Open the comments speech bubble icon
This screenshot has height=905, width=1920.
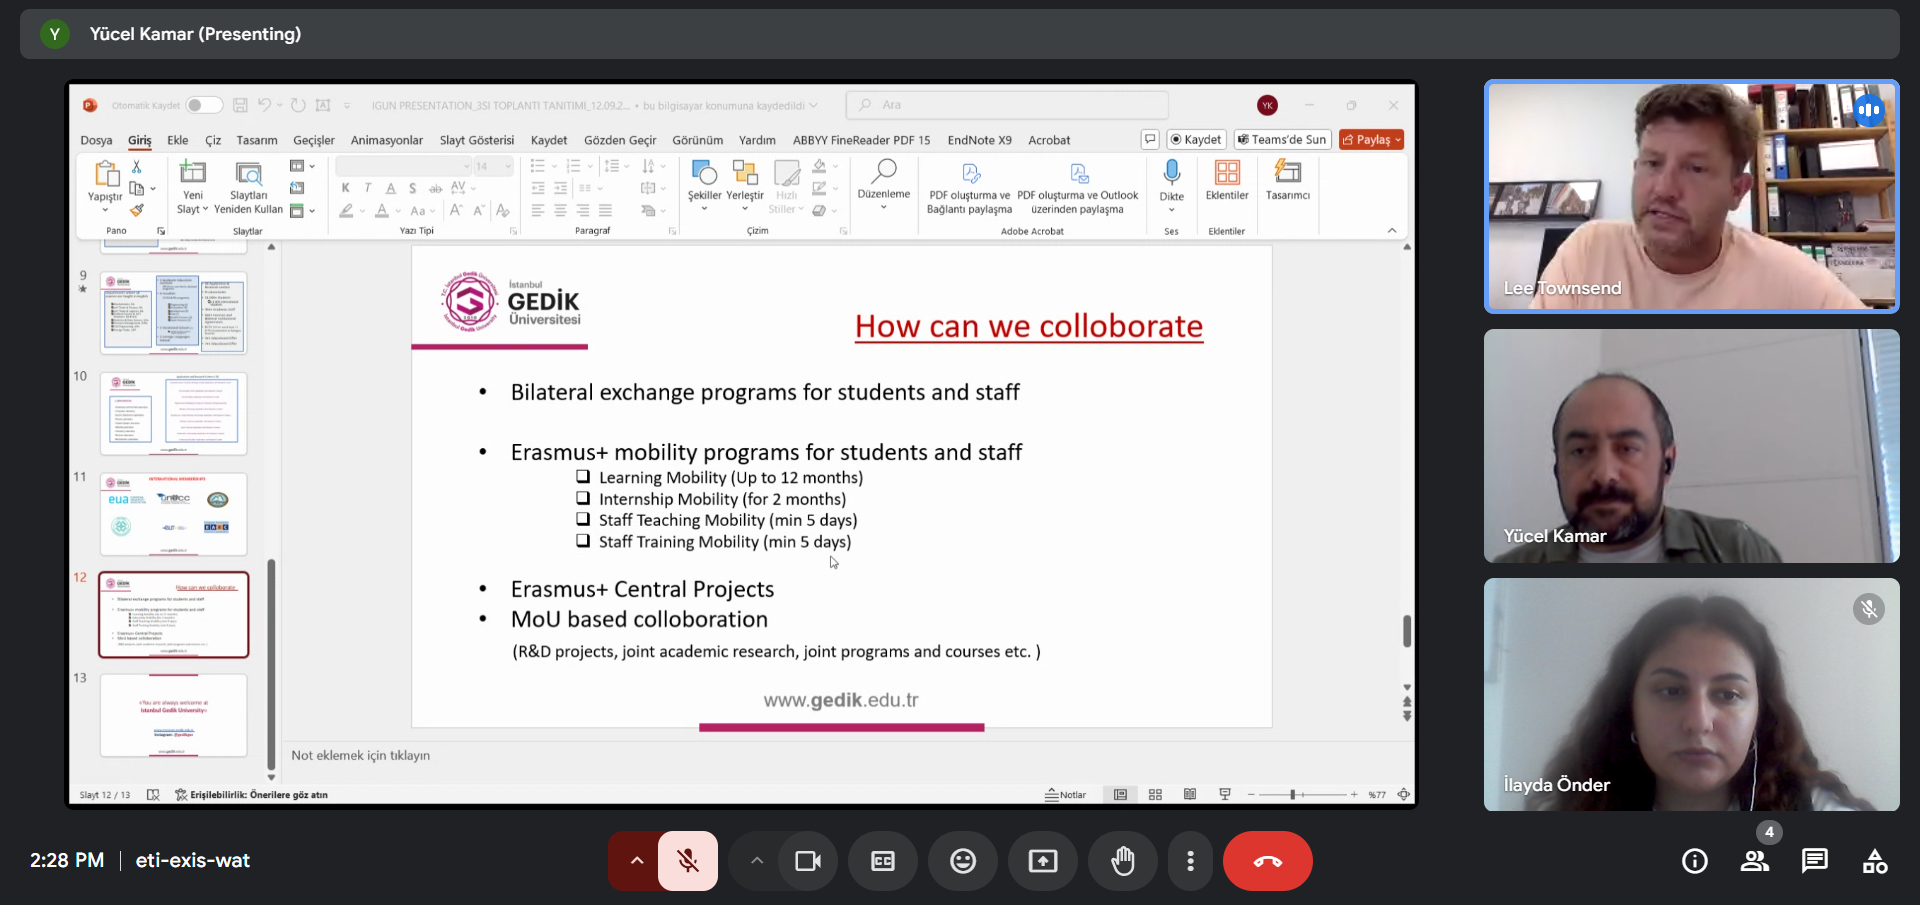[x=1150, y=140]
